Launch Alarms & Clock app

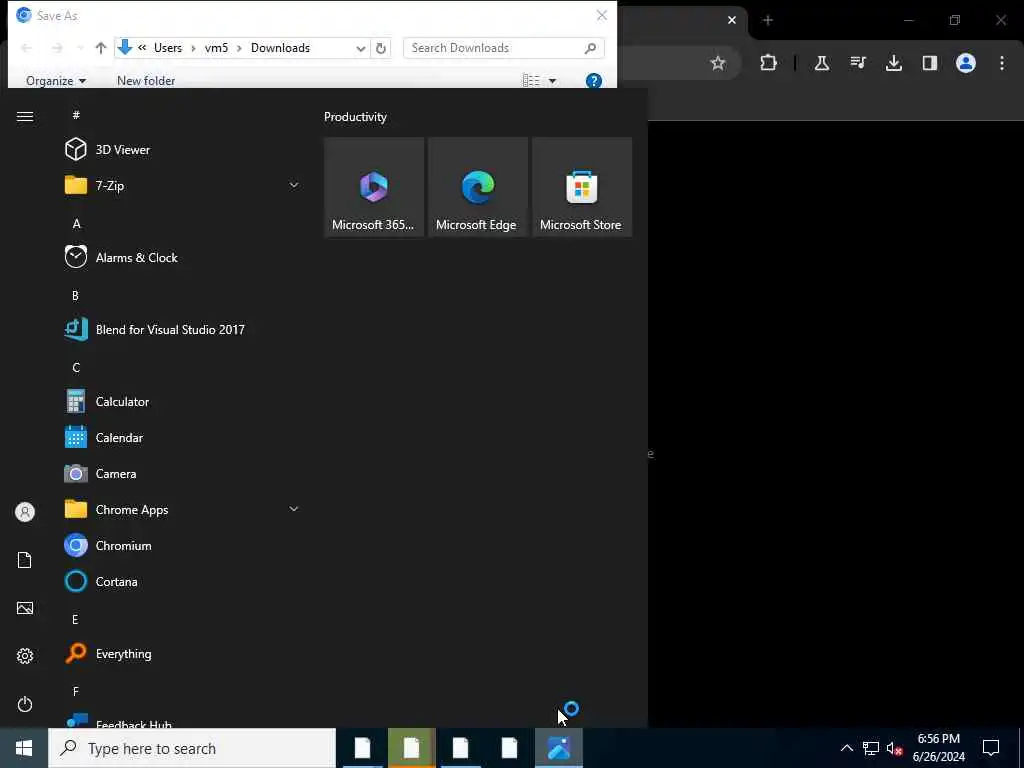tap(183, 257)
